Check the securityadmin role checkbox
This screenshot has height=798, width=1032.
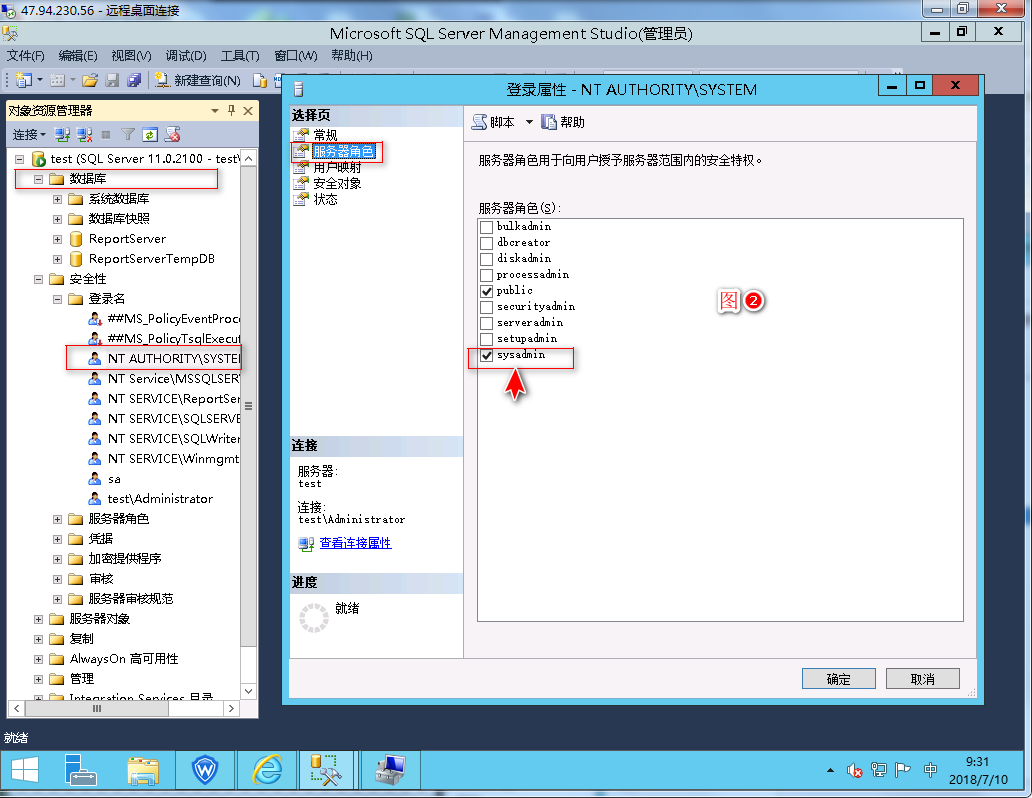coord(486,307)
